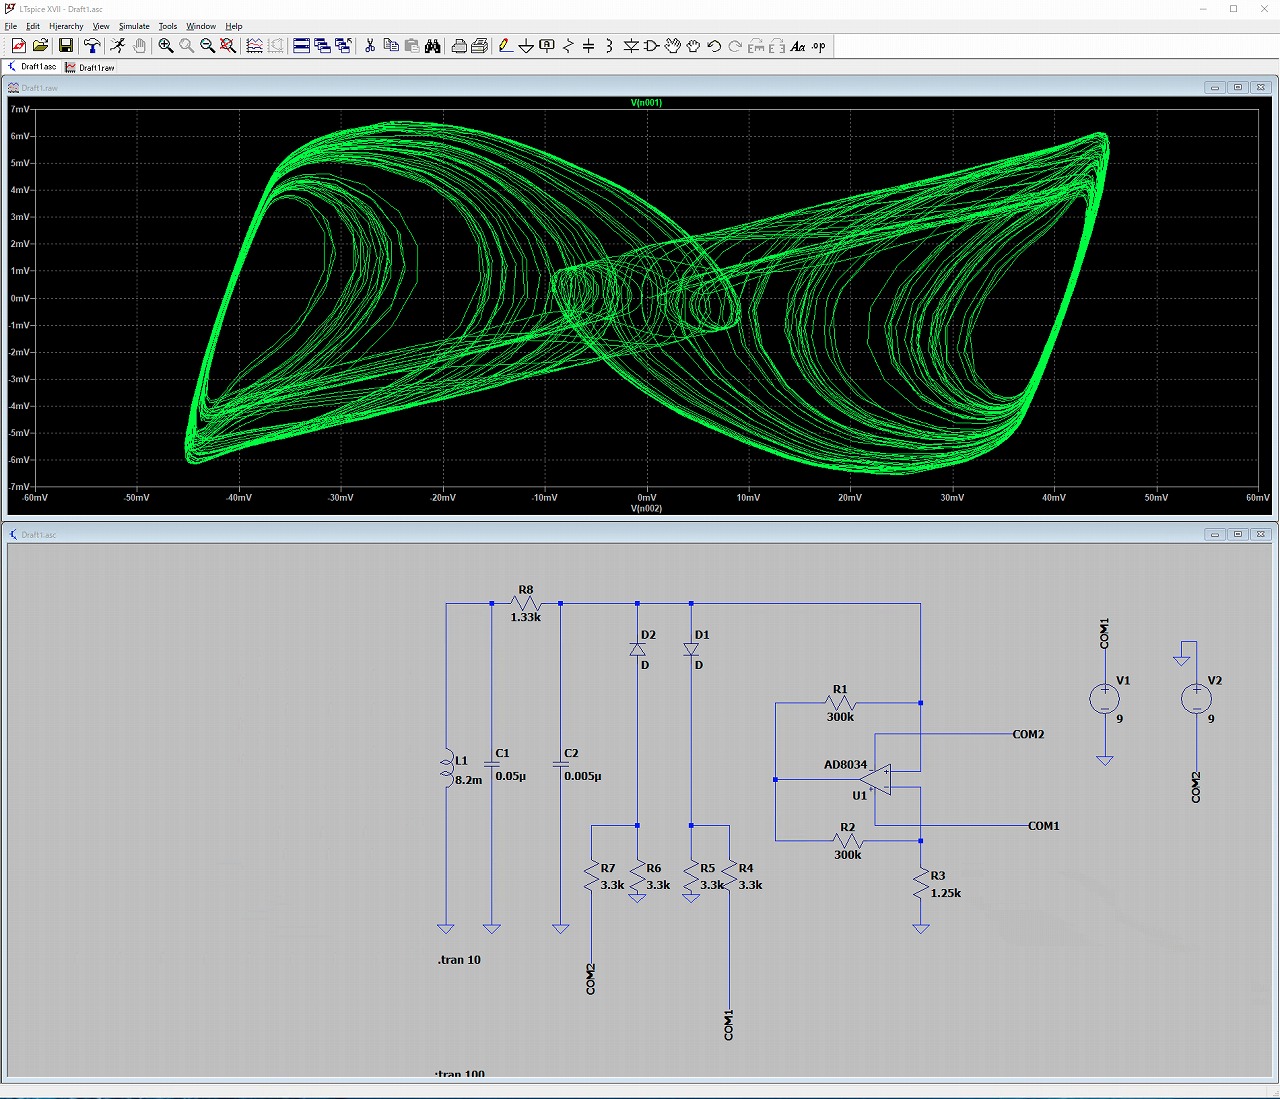Click the Halt simulation hand icon
This screenshot has width=1280, height=1099.
[x=139, y=46]
